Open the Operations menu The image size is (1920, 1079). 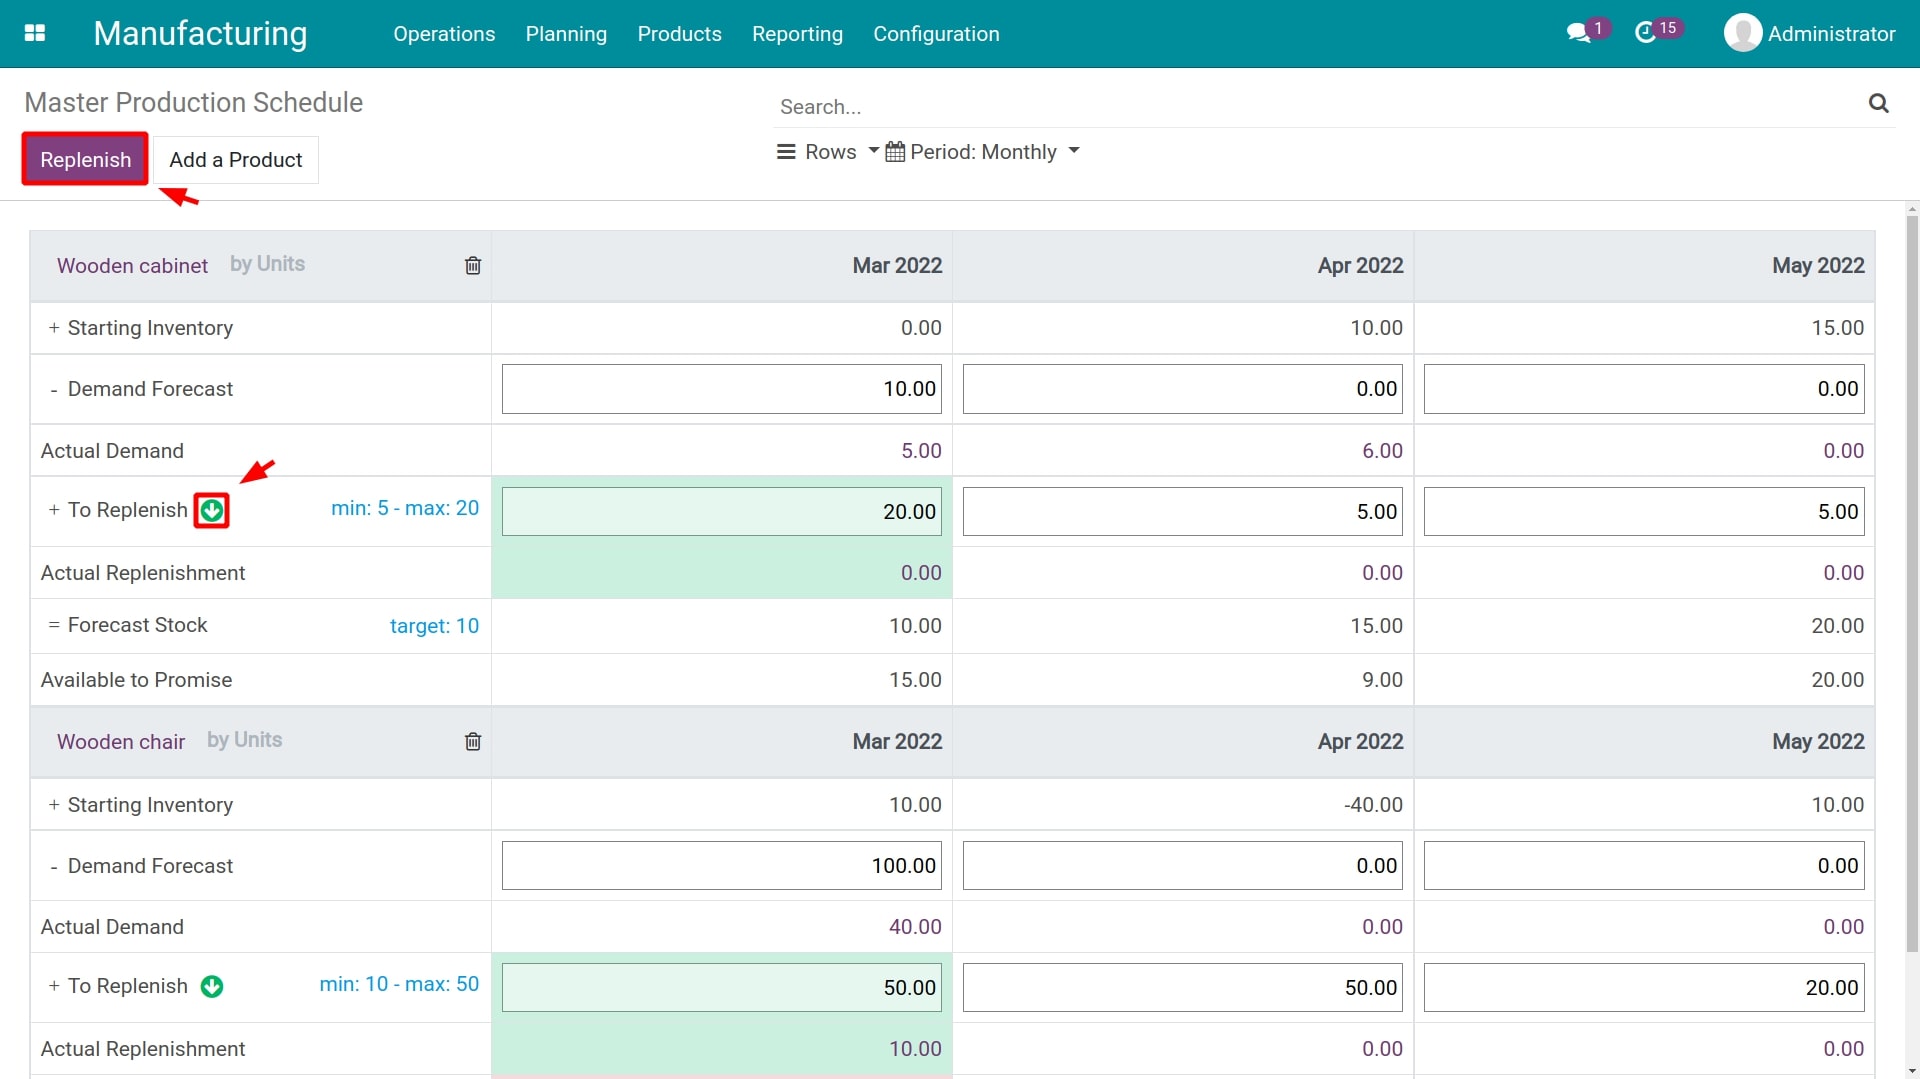[444, 33]
